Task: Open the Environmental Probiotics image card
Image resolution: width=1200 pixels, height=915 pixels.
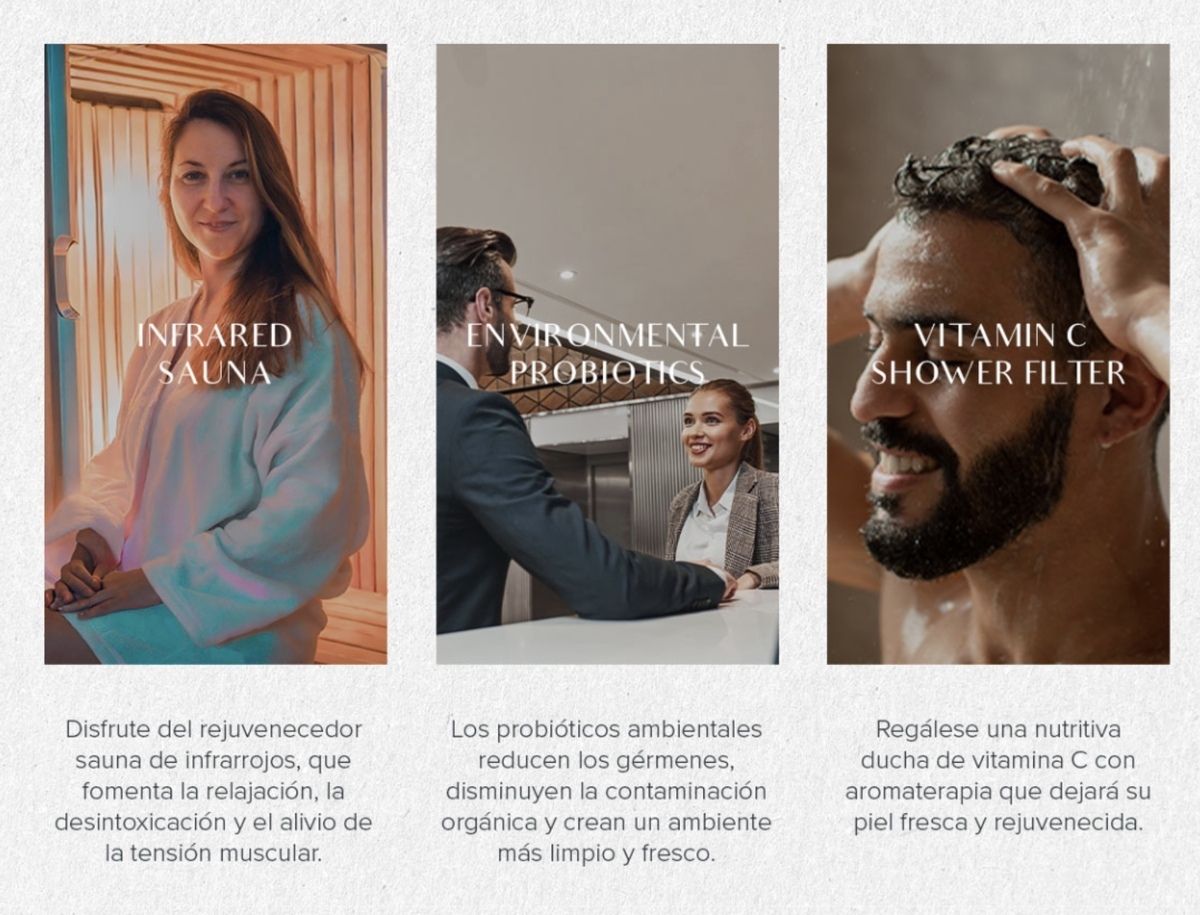Action: [x=607, y=354]
